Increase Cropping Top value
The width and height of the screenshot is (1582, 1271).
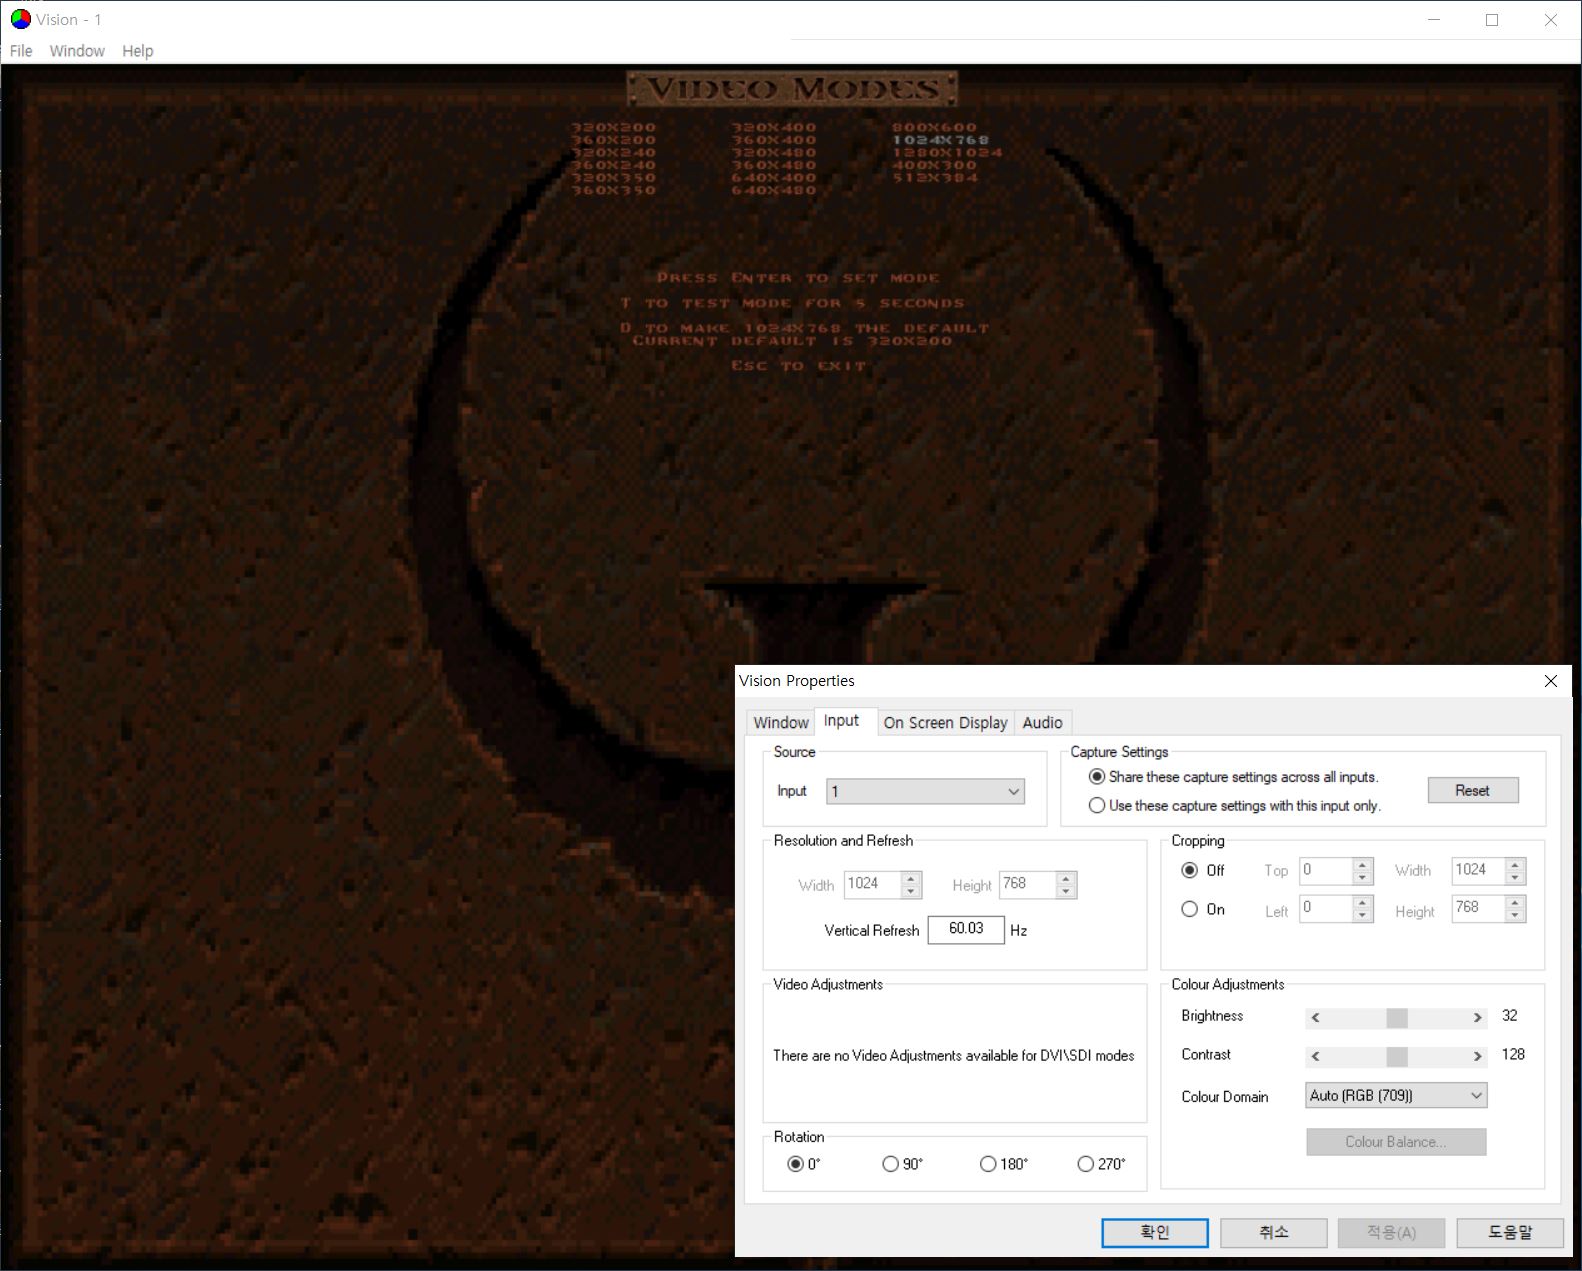(1363, 864)
